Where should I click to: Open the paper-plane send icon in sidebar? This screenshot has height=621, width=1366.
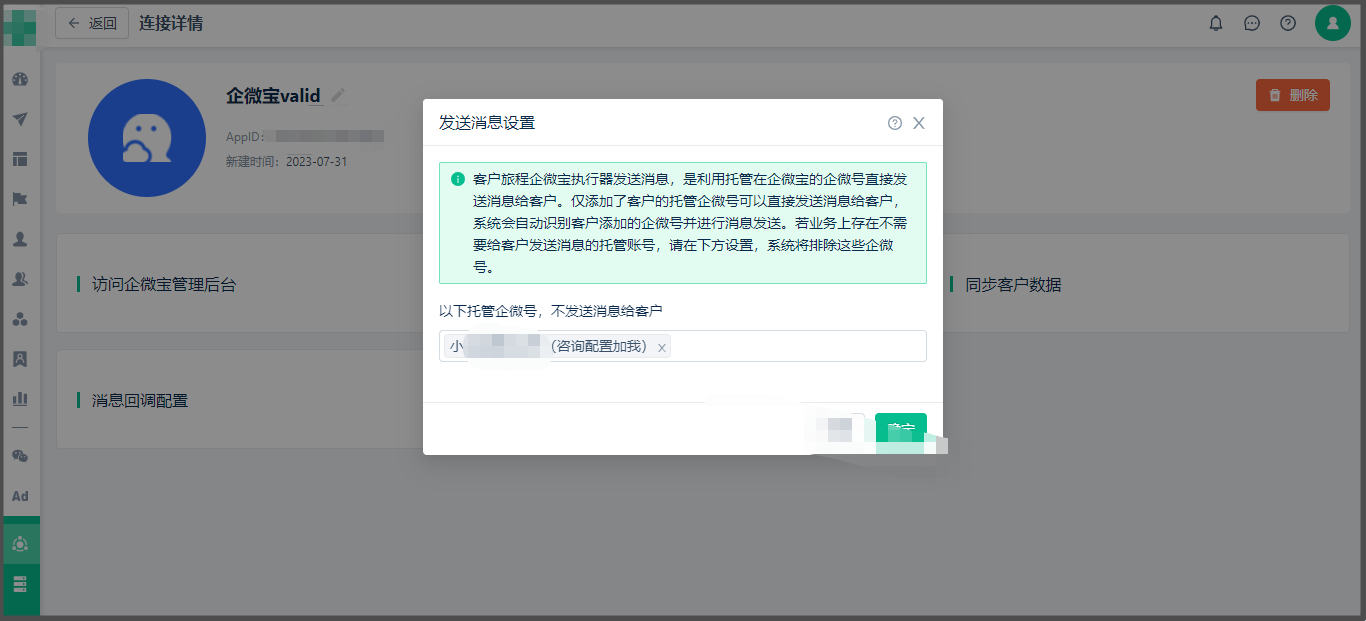20,119
